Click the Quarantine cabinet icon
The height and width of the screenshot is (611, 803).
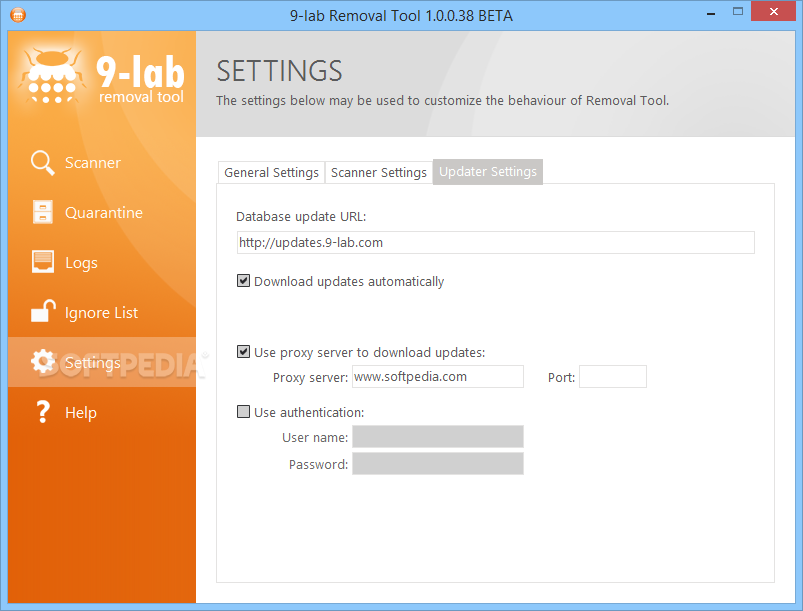(43, 212)
